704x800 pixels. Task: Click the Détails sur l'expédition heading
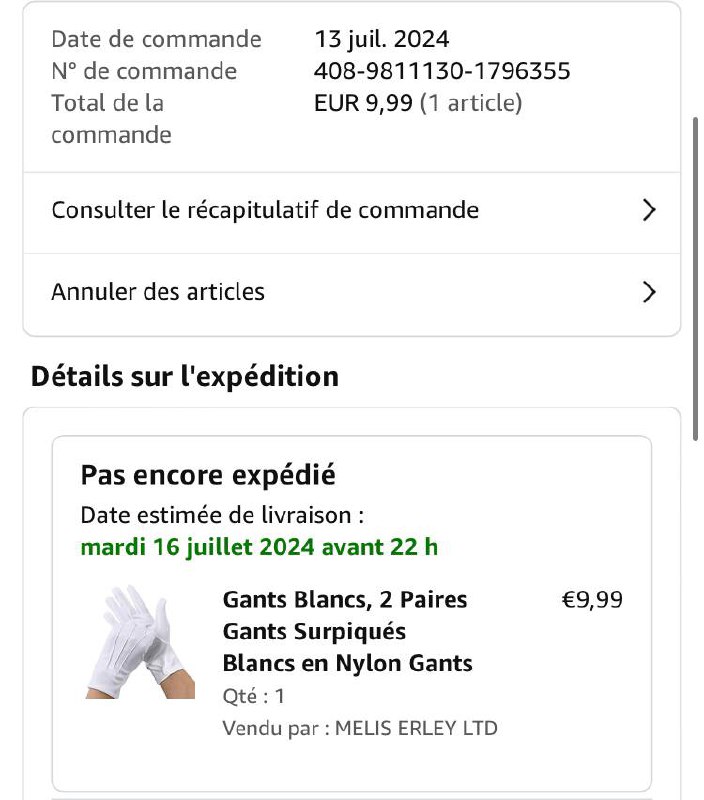[x=185, y=377]
